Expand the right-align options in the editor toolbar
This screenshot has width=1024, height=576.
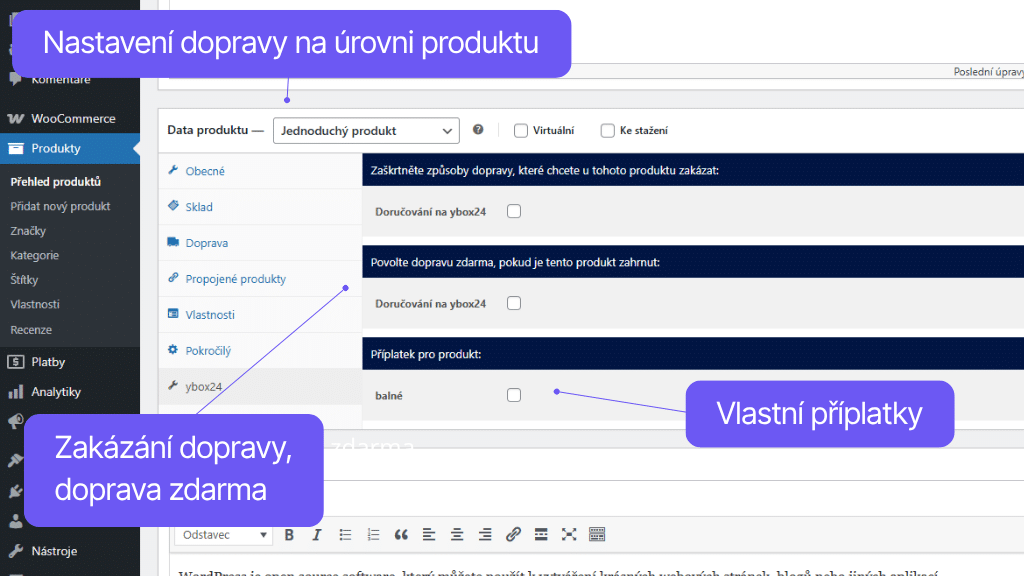(485, 534)
